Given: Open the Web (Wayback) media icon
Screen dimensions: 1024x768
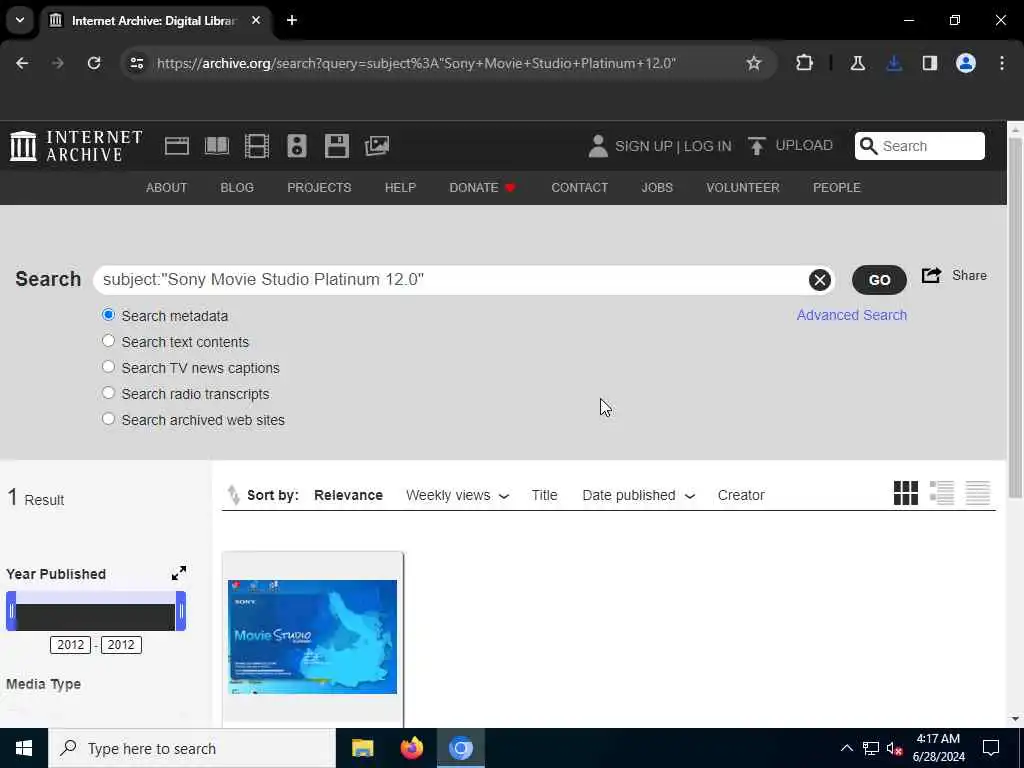Looking at the screenshot, I should [176, 146].
